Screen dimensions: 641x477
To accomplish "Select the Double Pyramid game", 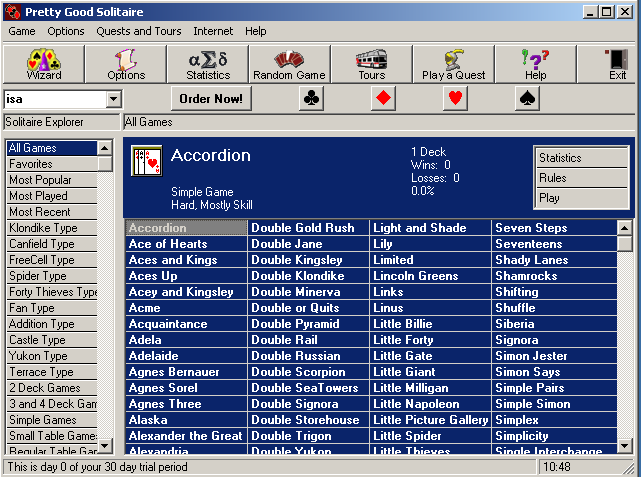I will (308, 324).
